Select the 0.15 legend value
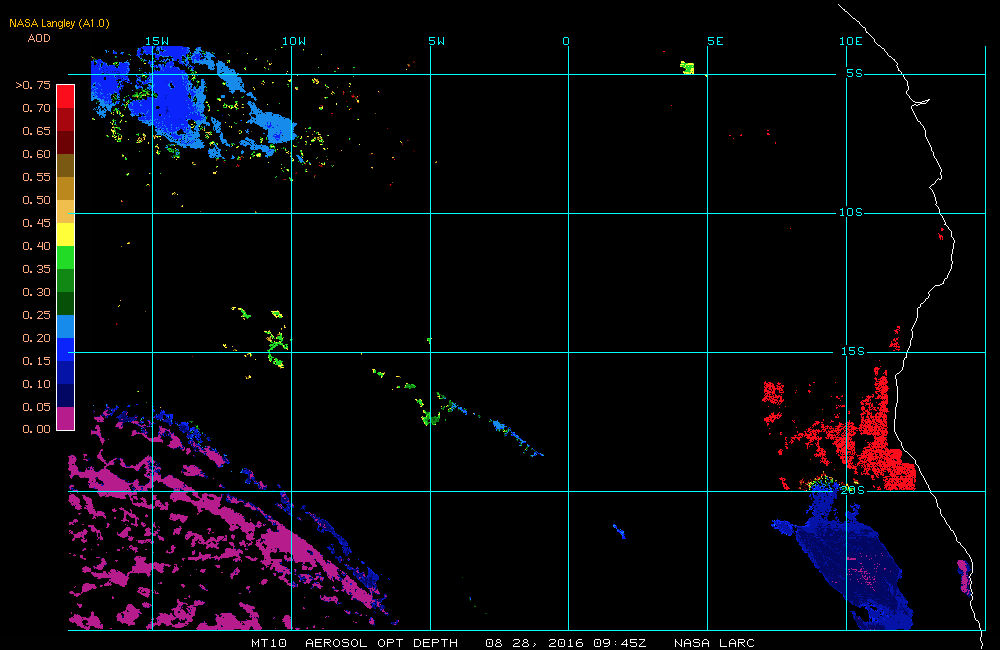1000x650 pixels. pyautogui.click(x=36, y=360)
